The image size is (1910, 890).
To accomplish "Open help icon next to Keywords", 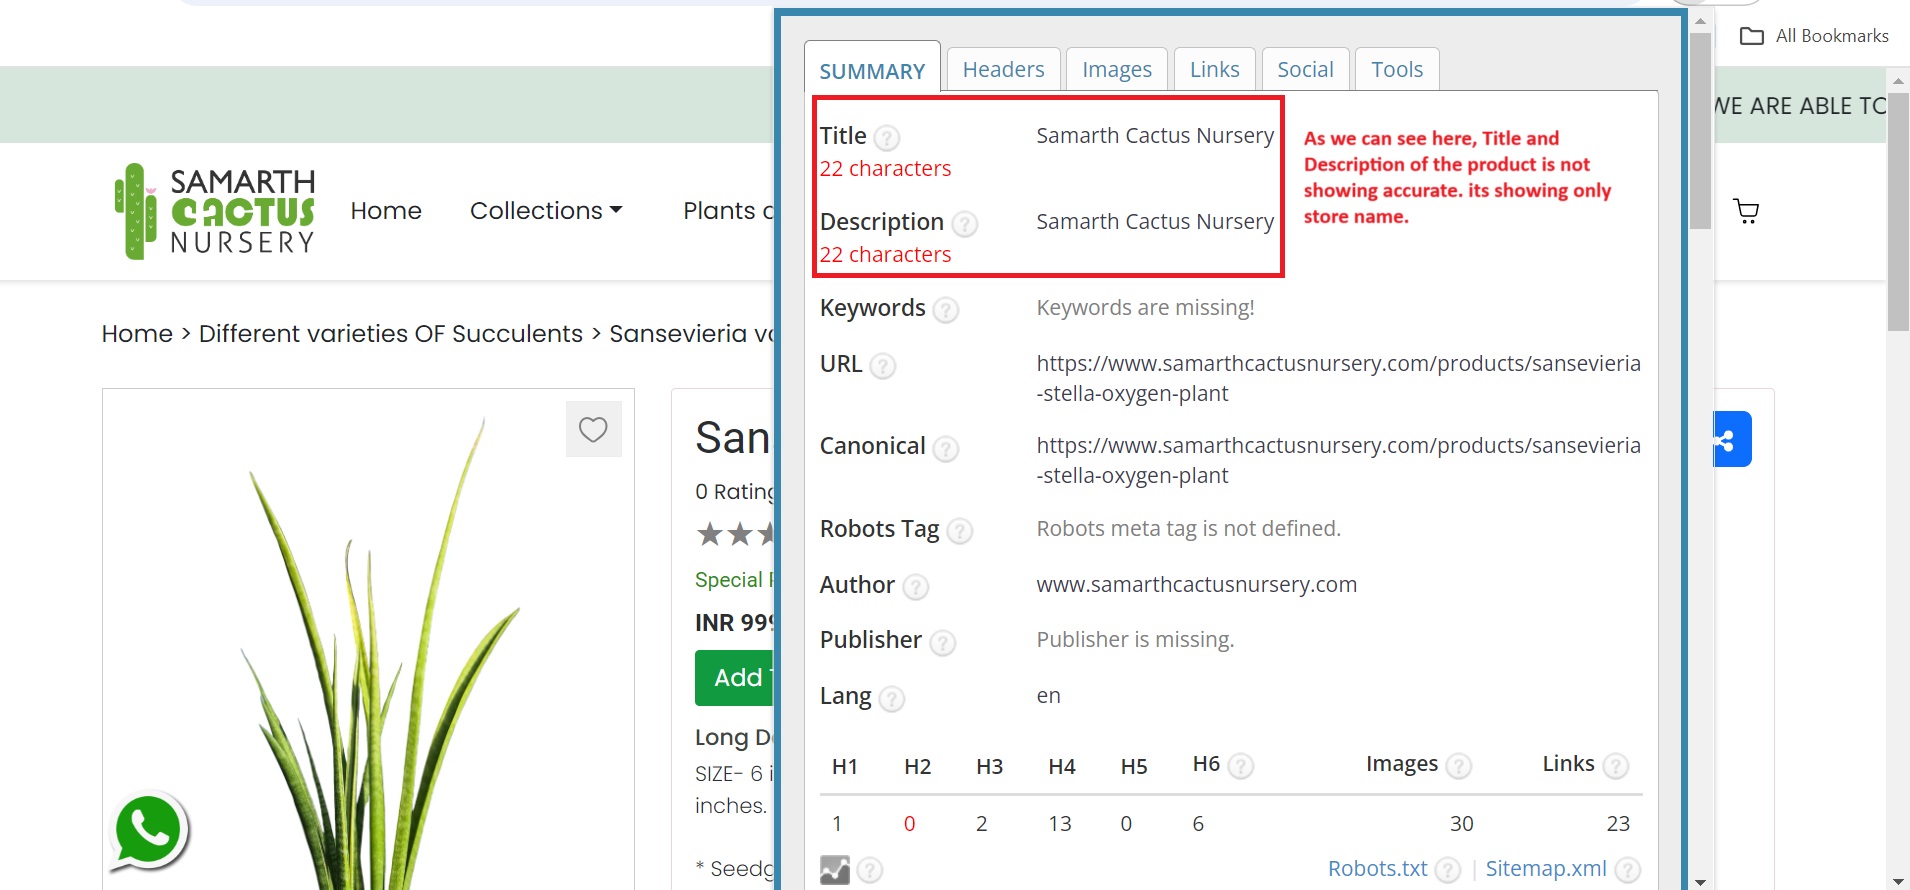I will point(946,310).
